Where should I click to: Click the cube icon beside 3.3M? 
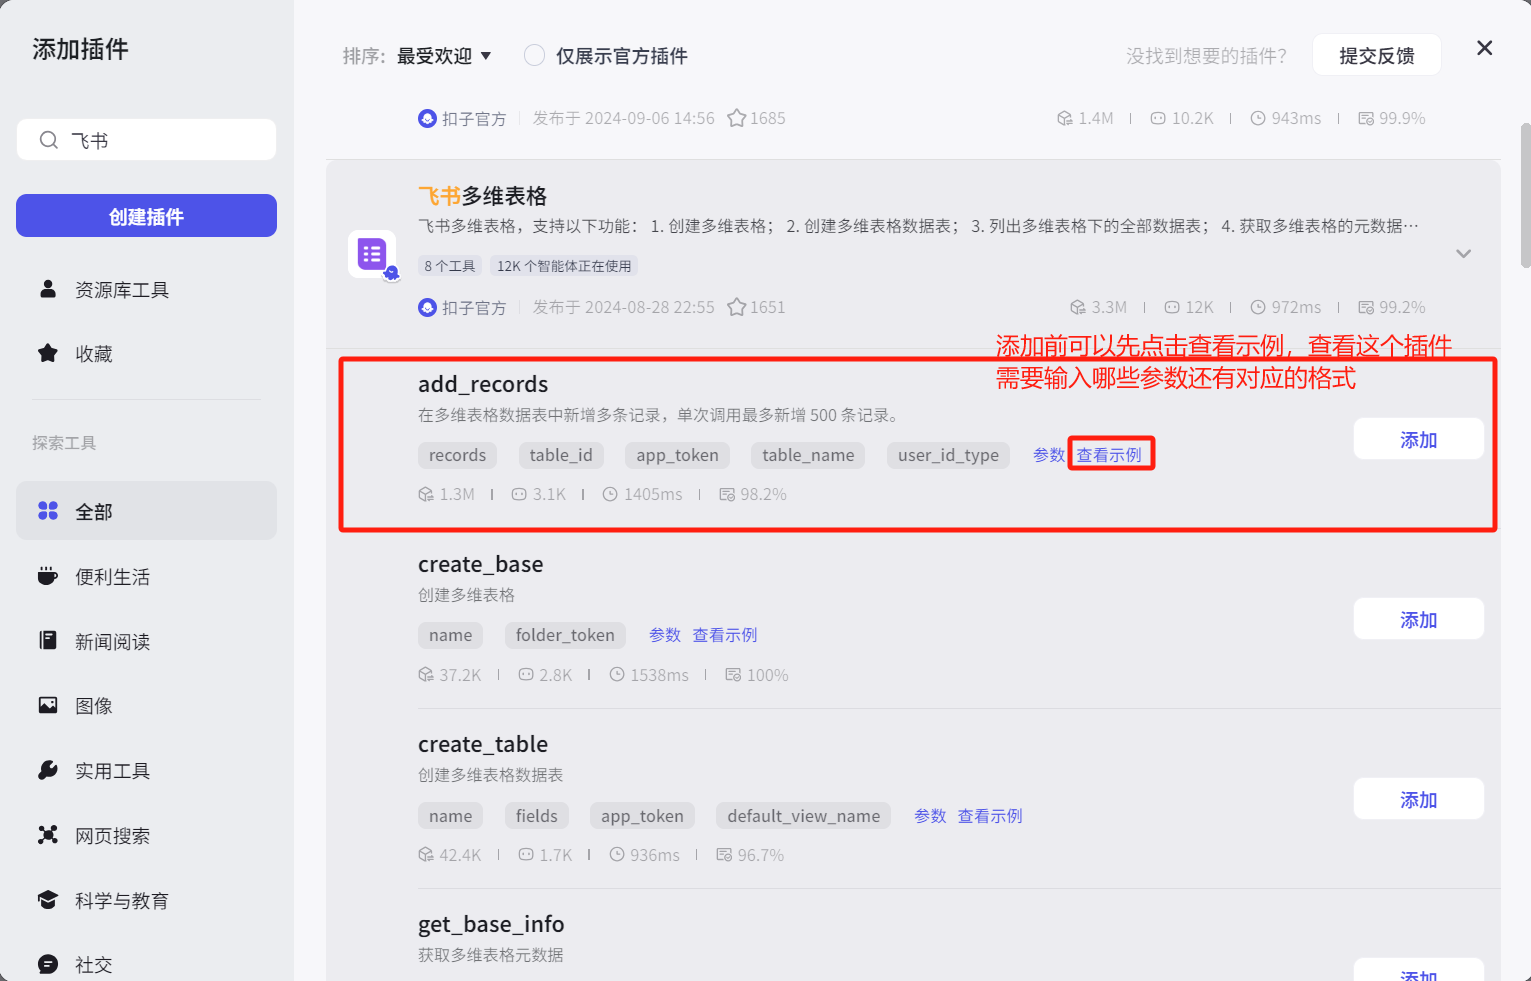pos(1077,307)
